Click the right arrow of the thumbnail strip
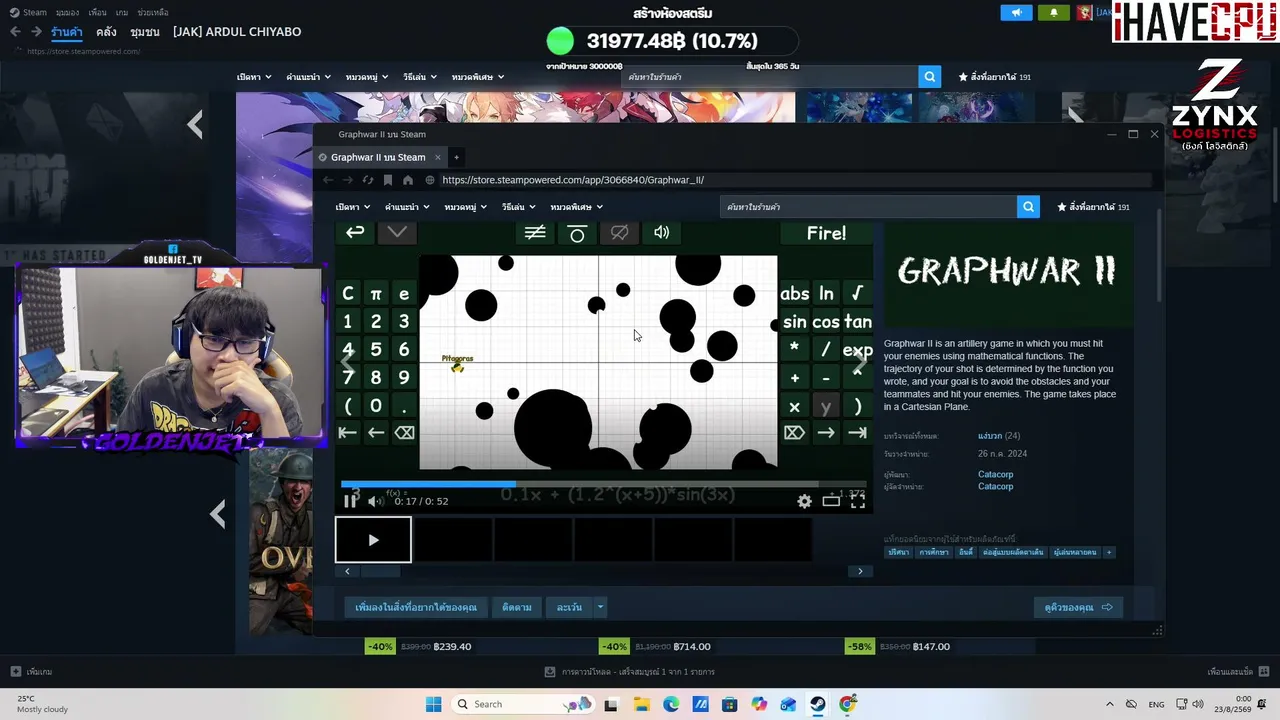This screenshot has height=720, width=1280. 860,571
